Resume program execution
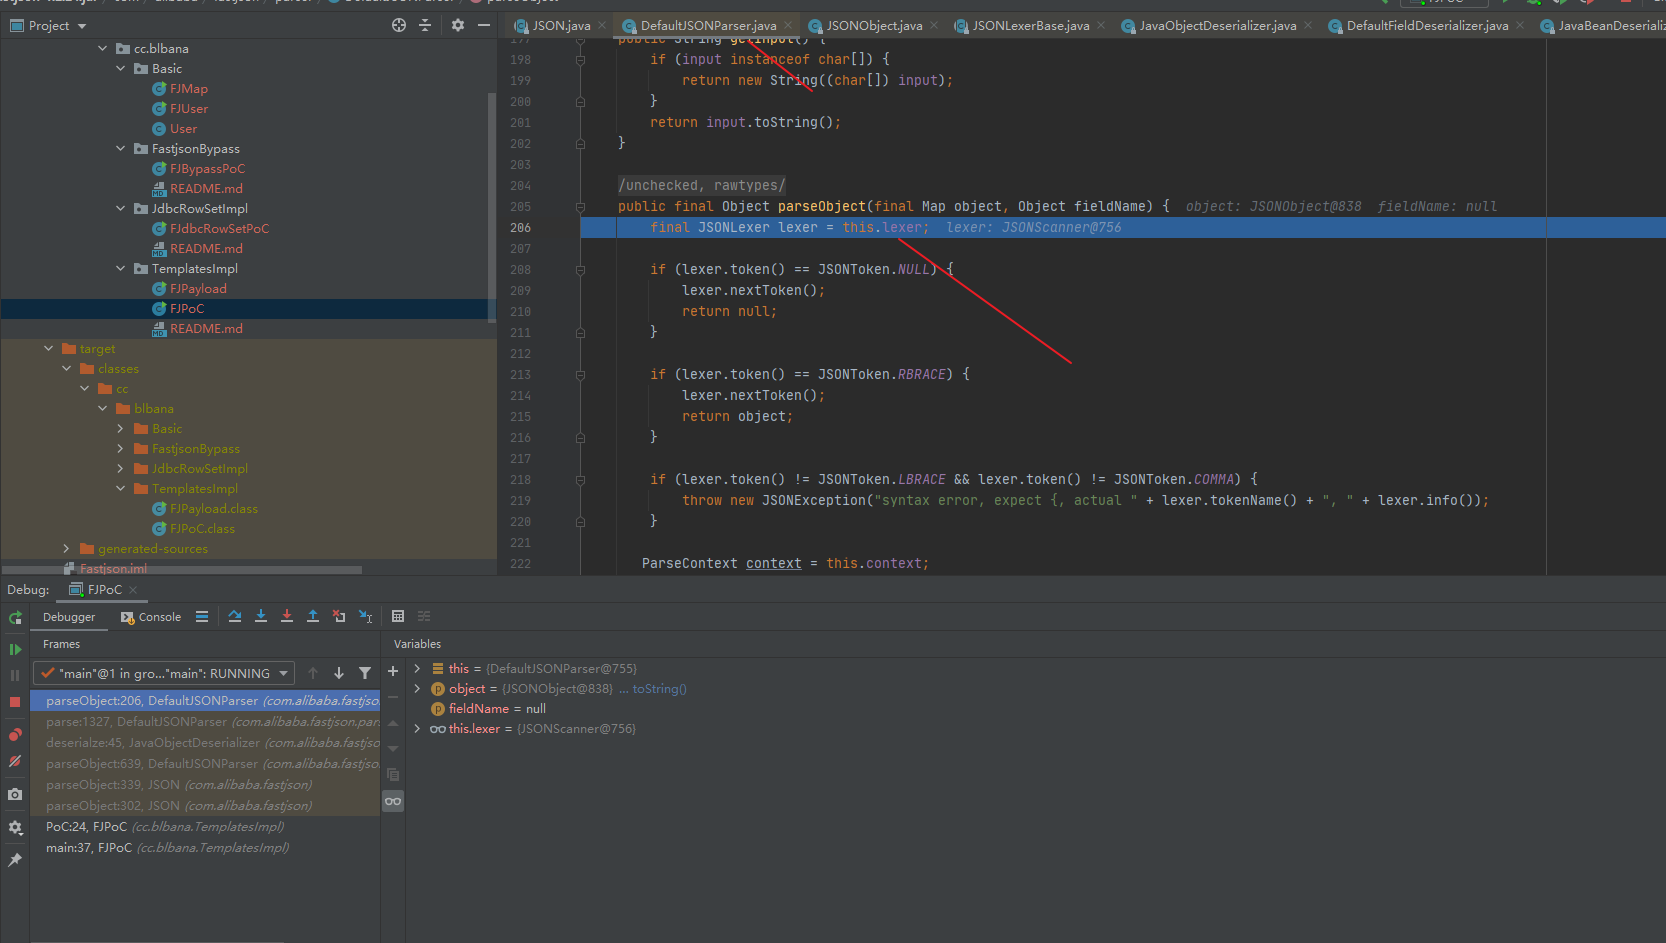The width and height of the screenshot is (1666, 943). click(15, 649)
